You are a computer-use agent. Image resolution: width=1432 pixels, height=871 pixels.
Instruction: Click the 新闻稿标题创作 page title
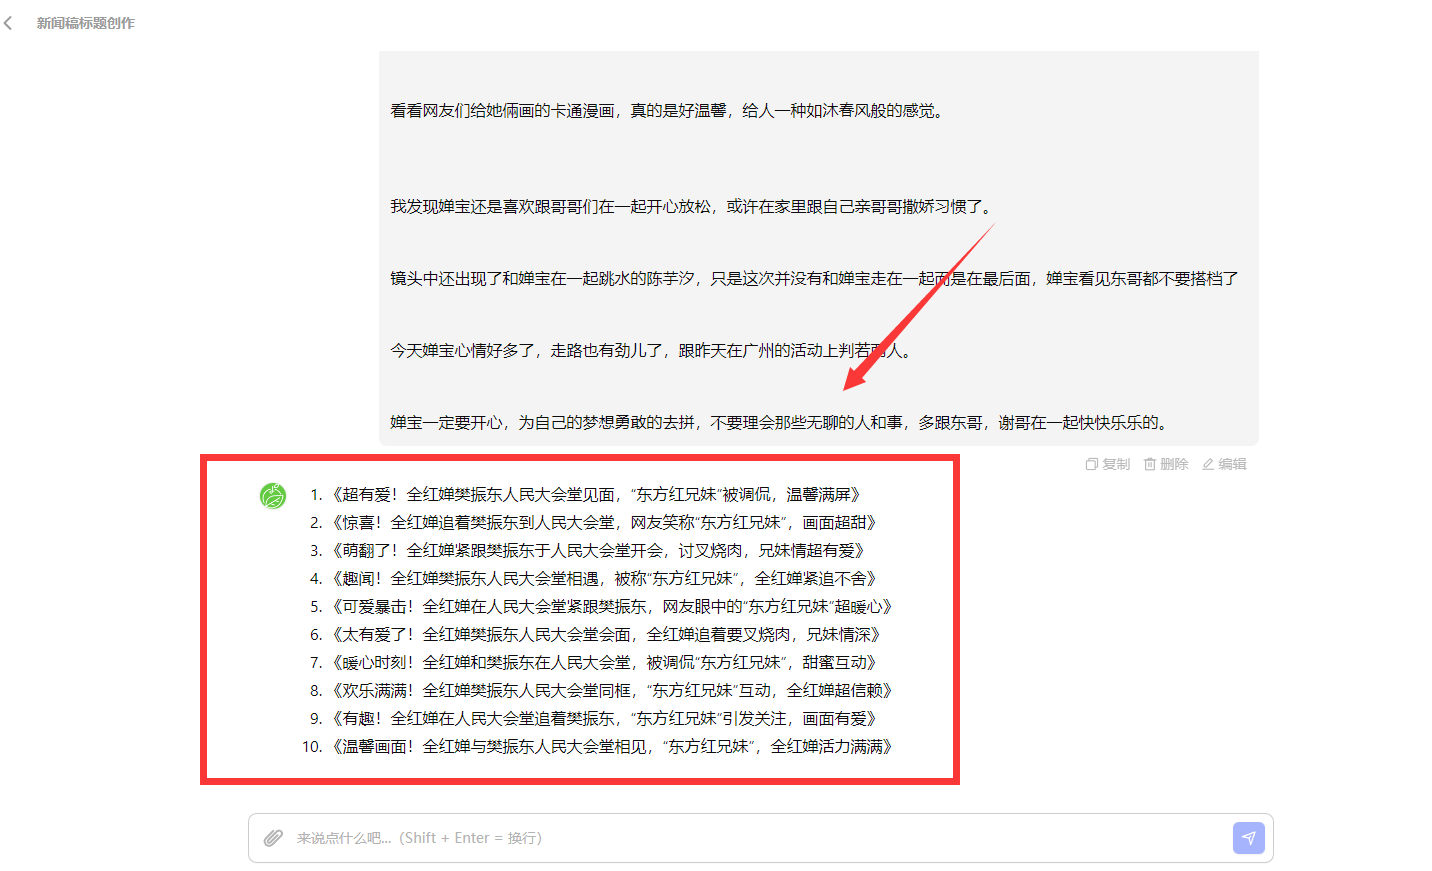click(86, 23)
